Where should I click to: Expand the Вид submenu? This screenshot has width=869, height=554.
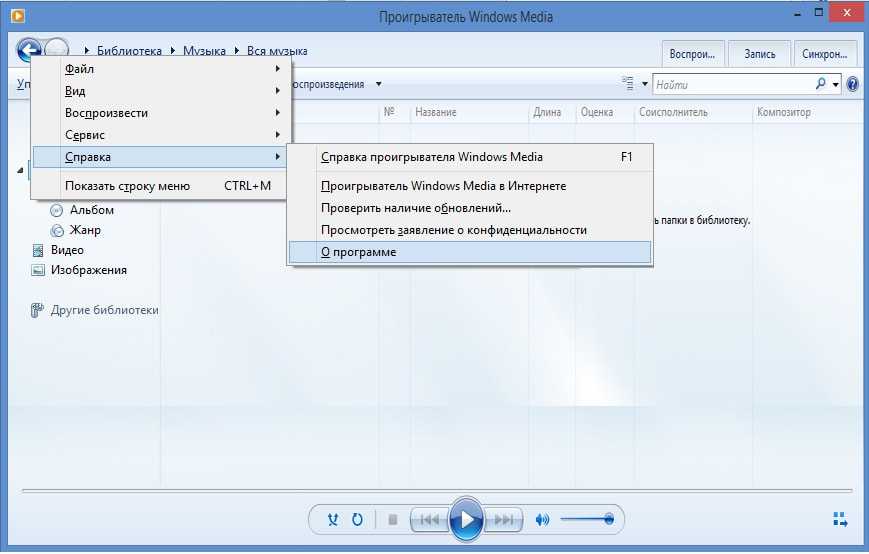[160, 91]
